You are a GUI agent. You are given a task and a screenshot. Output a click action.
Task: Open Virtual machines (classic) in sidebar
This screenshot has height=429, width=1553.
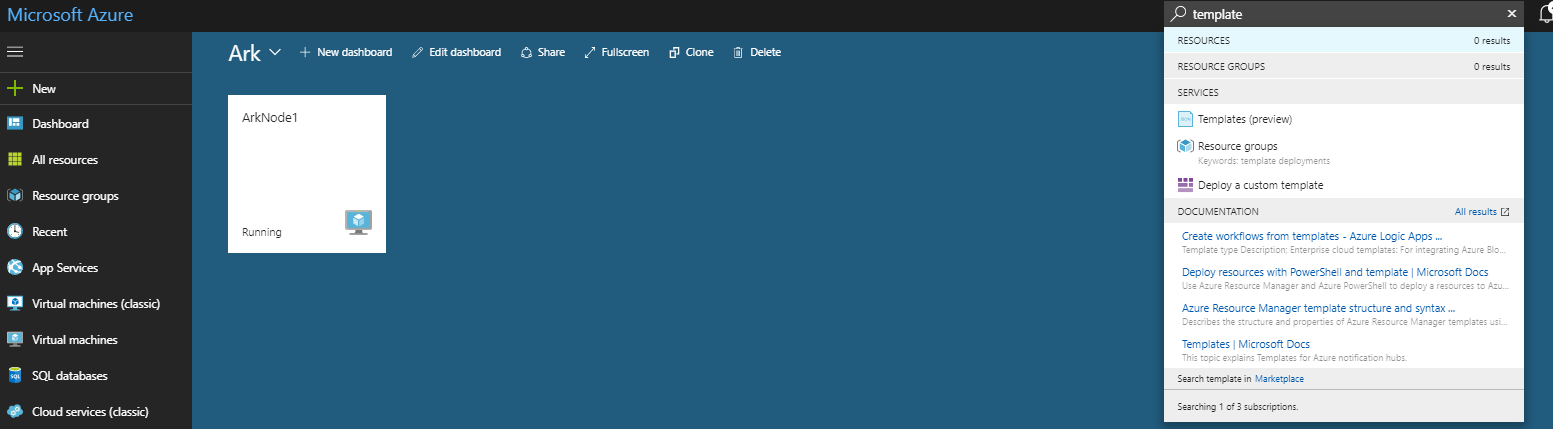[x=95, y=303]
